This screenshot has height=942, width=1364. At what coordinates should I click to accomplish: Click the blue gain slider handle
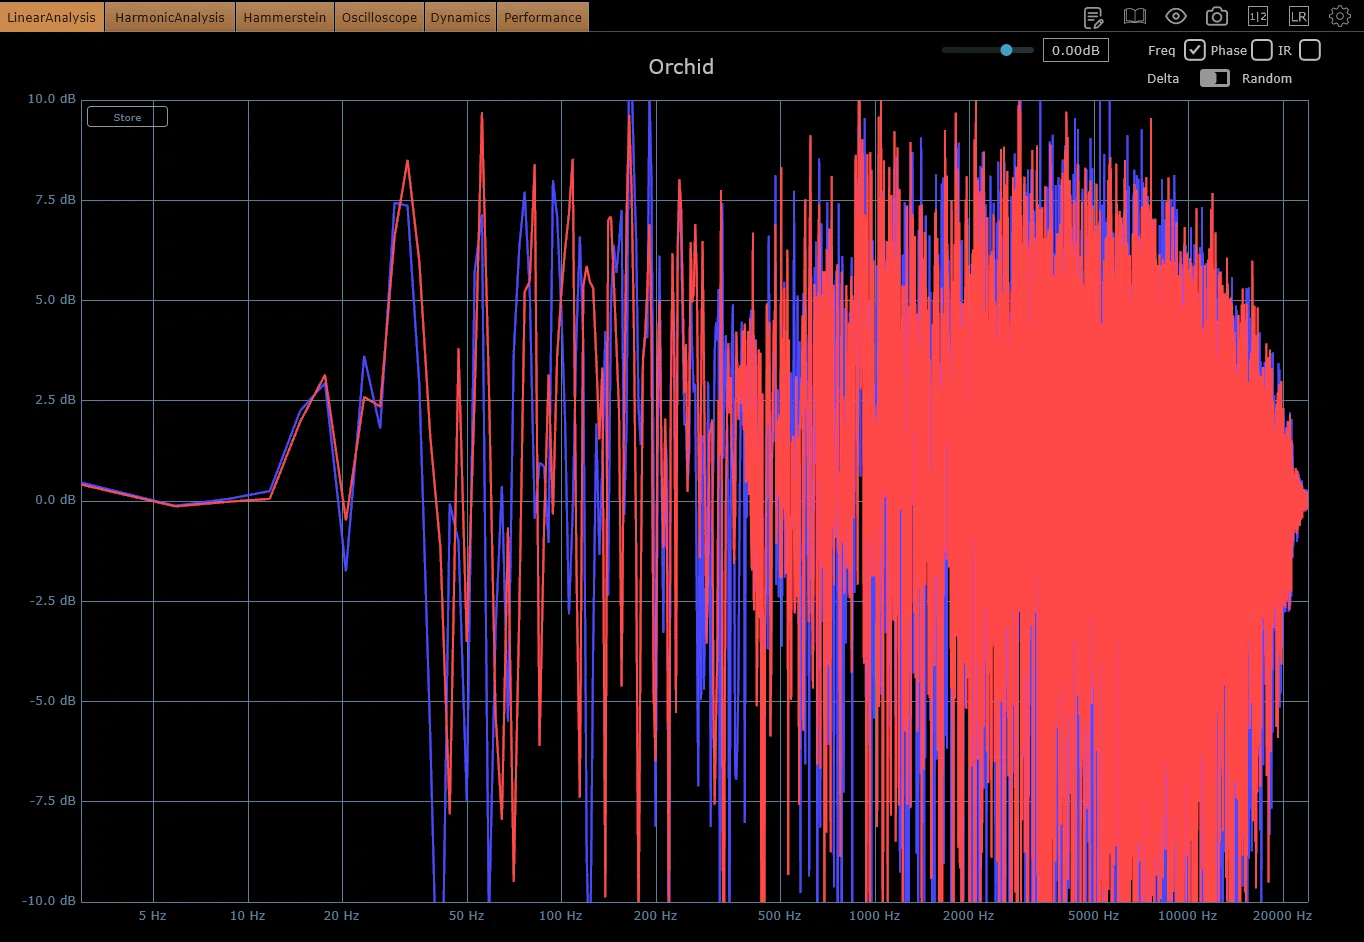pyautogui.click(x=1006, y=50)
